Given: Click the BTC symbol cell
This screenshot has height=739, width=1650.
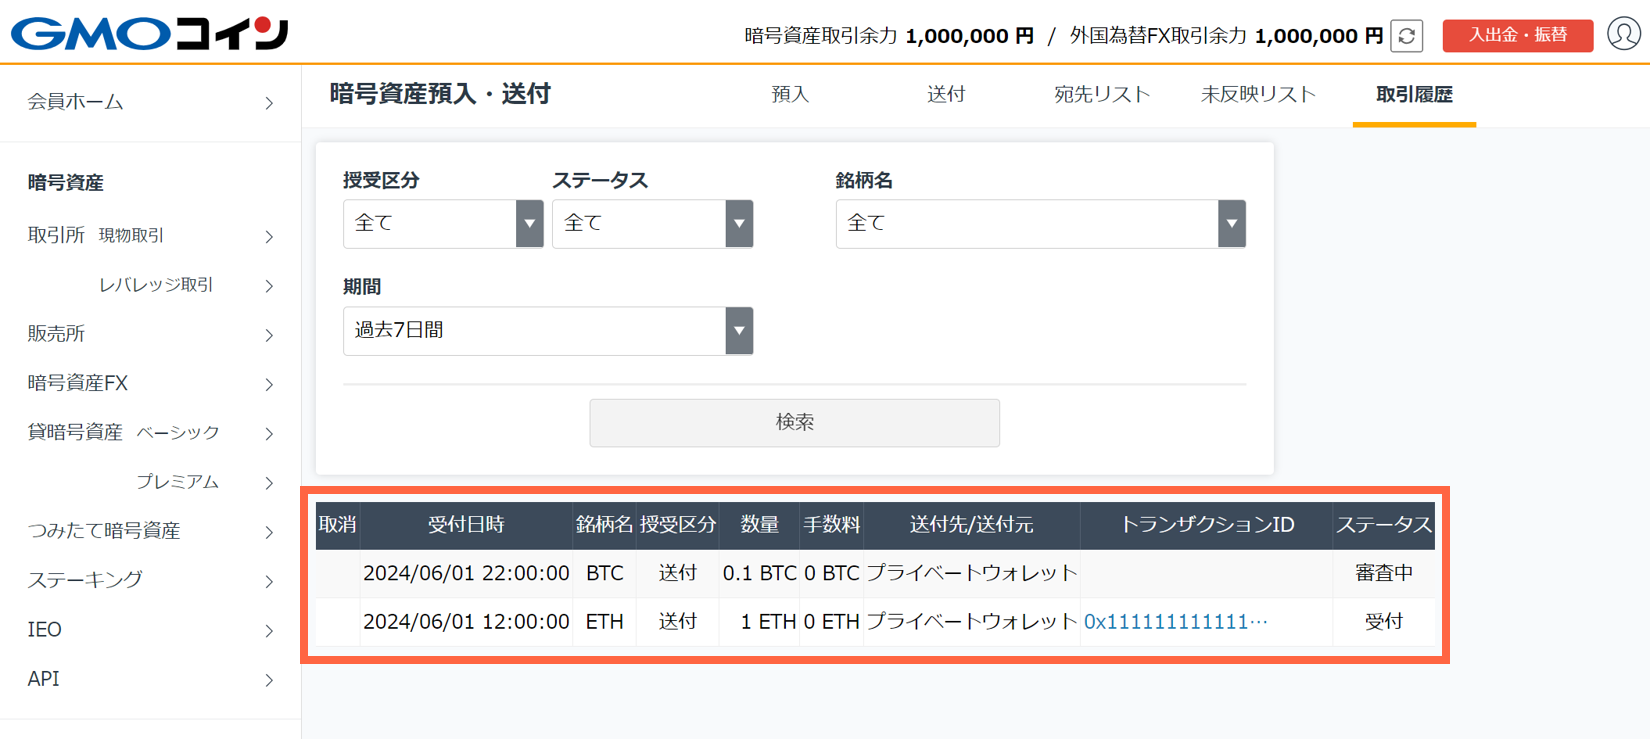Looking at the screenshot, I should coord(605,573).
